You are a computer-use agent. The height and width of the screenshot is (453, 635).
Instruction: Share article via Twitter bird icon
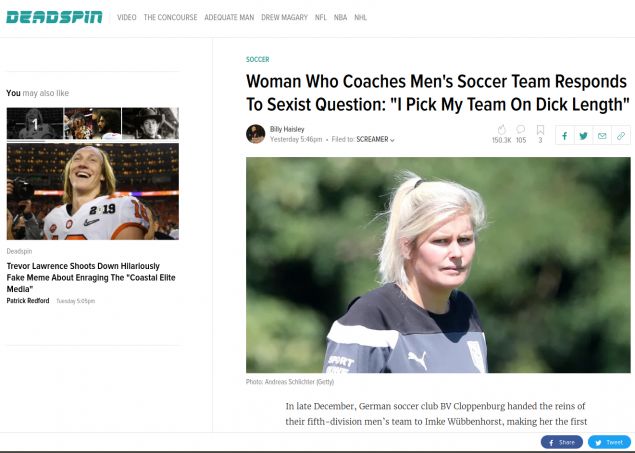point(584,135)
